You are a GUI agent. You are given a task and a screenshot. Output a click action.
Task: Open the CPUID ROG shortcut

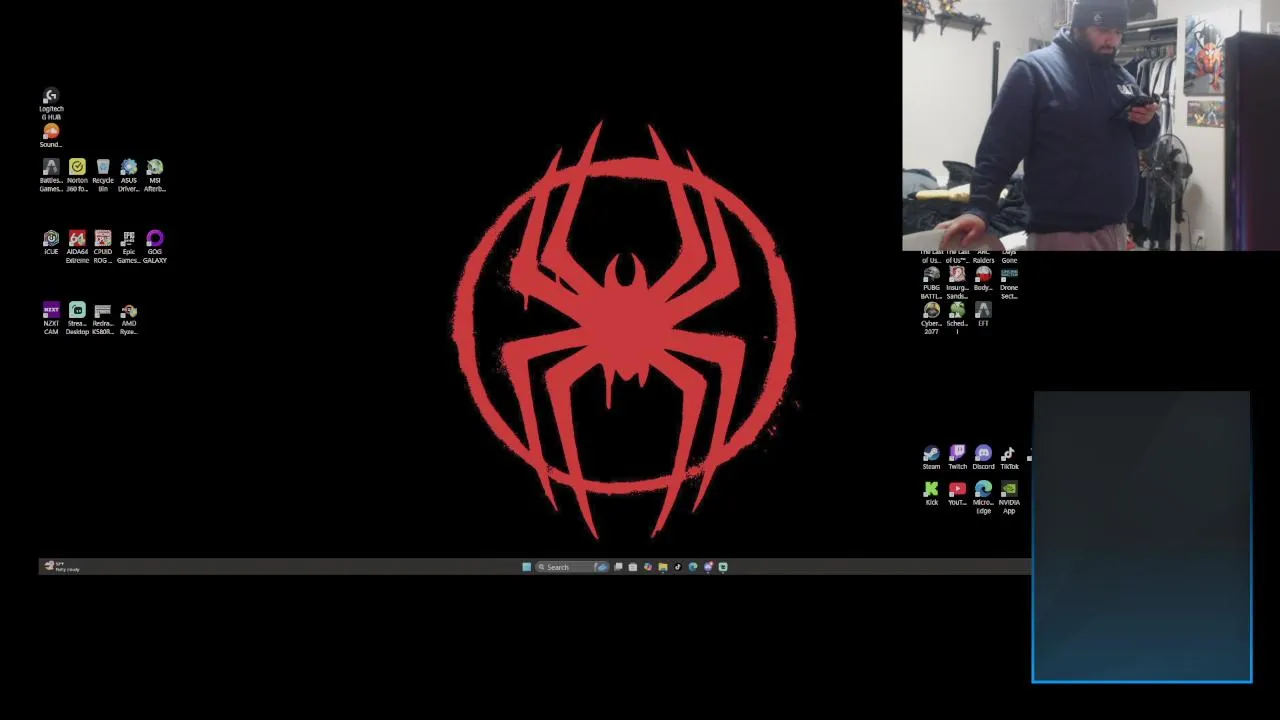103,247
